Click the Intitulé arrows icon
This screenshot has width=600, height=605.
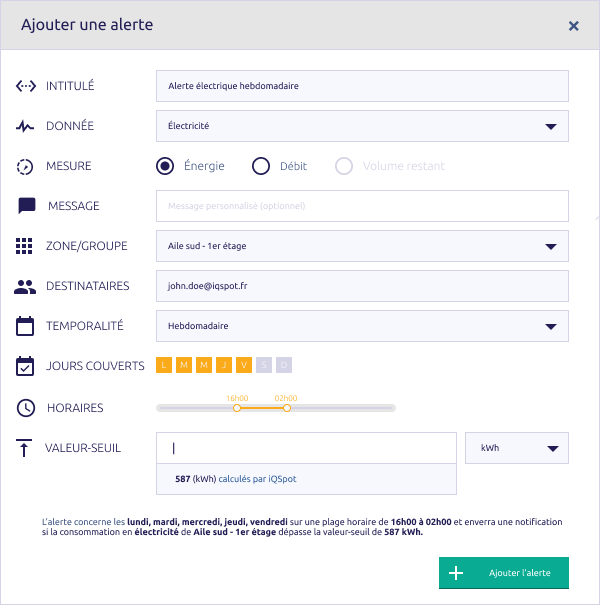click(x=25, y=86)
